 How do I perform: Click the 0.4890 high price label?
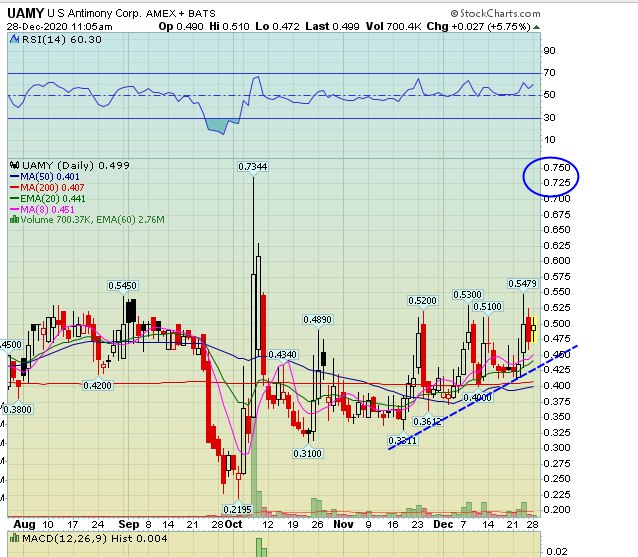click(x=317, y=320)
